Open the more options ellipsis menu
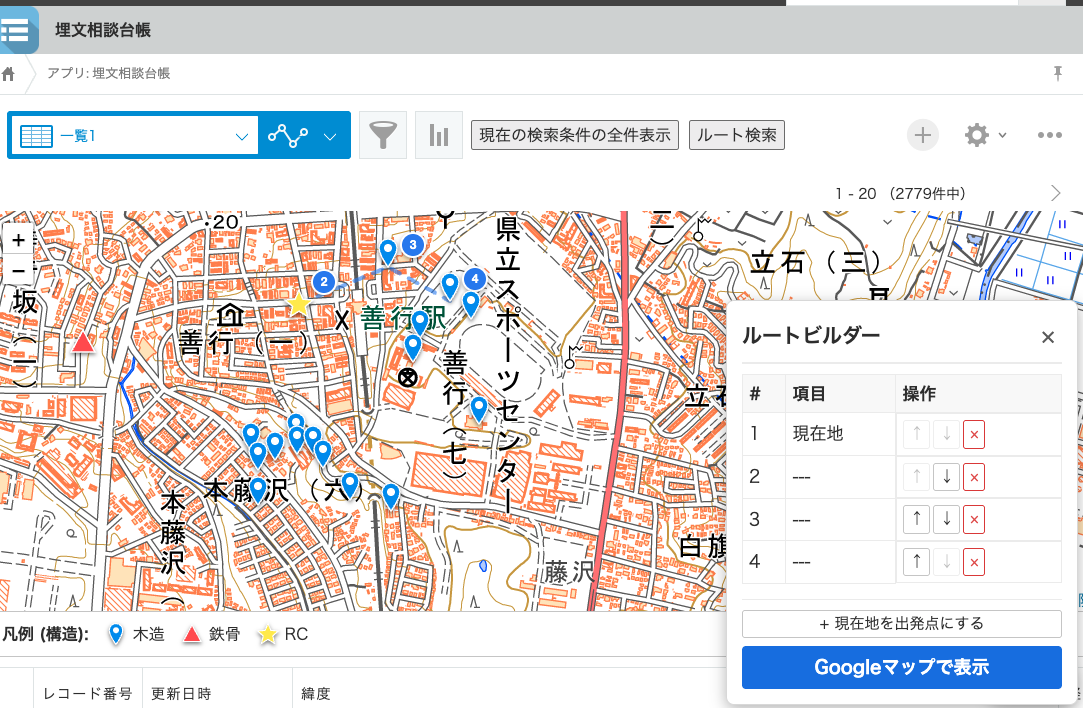The image size is (1083, 708). click(x=1049, y=135)
